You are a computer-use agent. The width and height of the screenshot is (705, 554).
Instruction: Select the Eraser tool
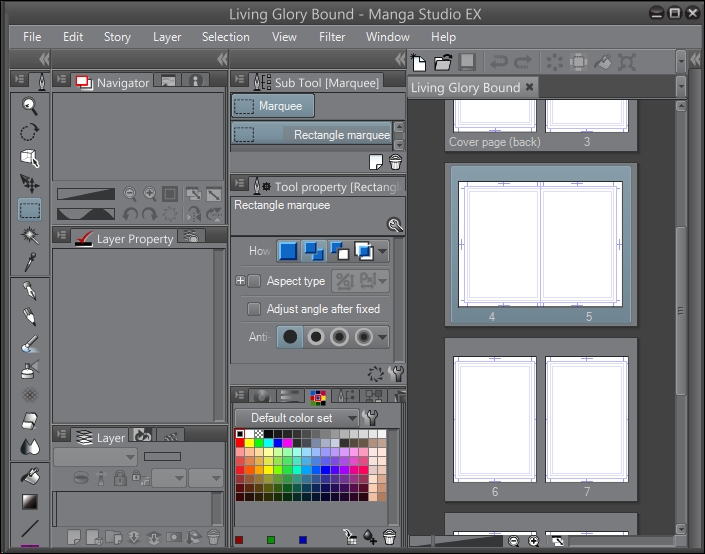pos(30,421)
